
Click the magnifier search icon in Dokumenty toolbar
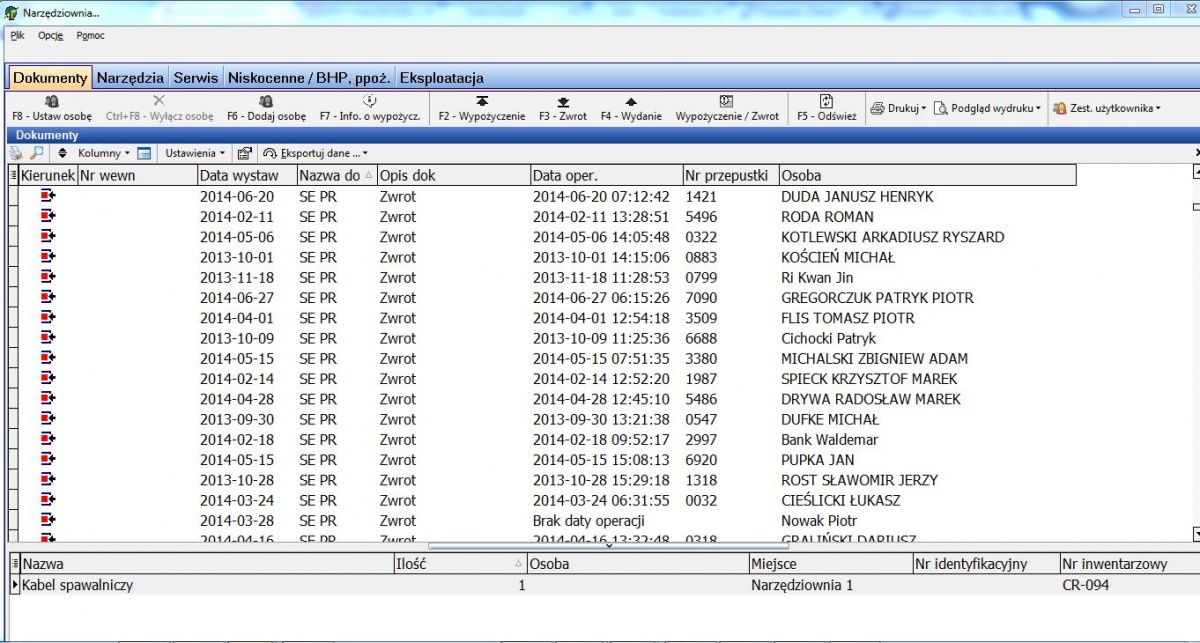click(x=36, y=153)
